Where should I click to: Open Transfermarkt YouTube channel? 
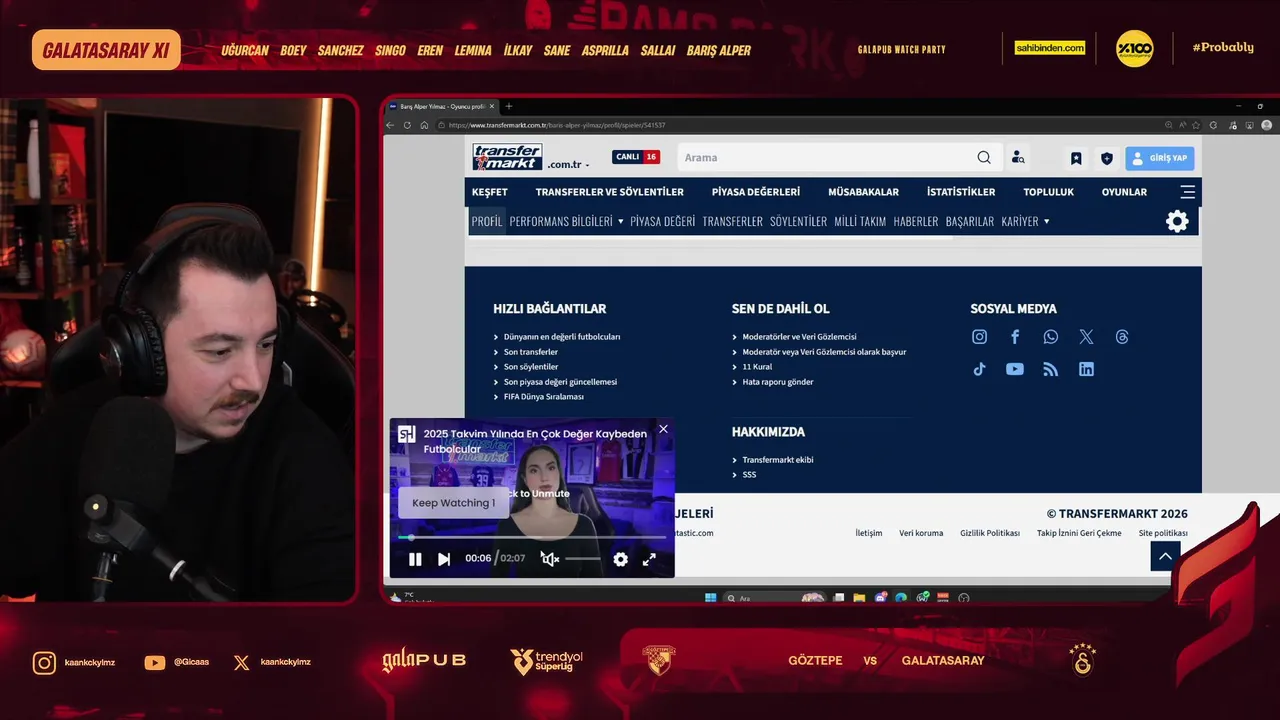(1015, 369)
